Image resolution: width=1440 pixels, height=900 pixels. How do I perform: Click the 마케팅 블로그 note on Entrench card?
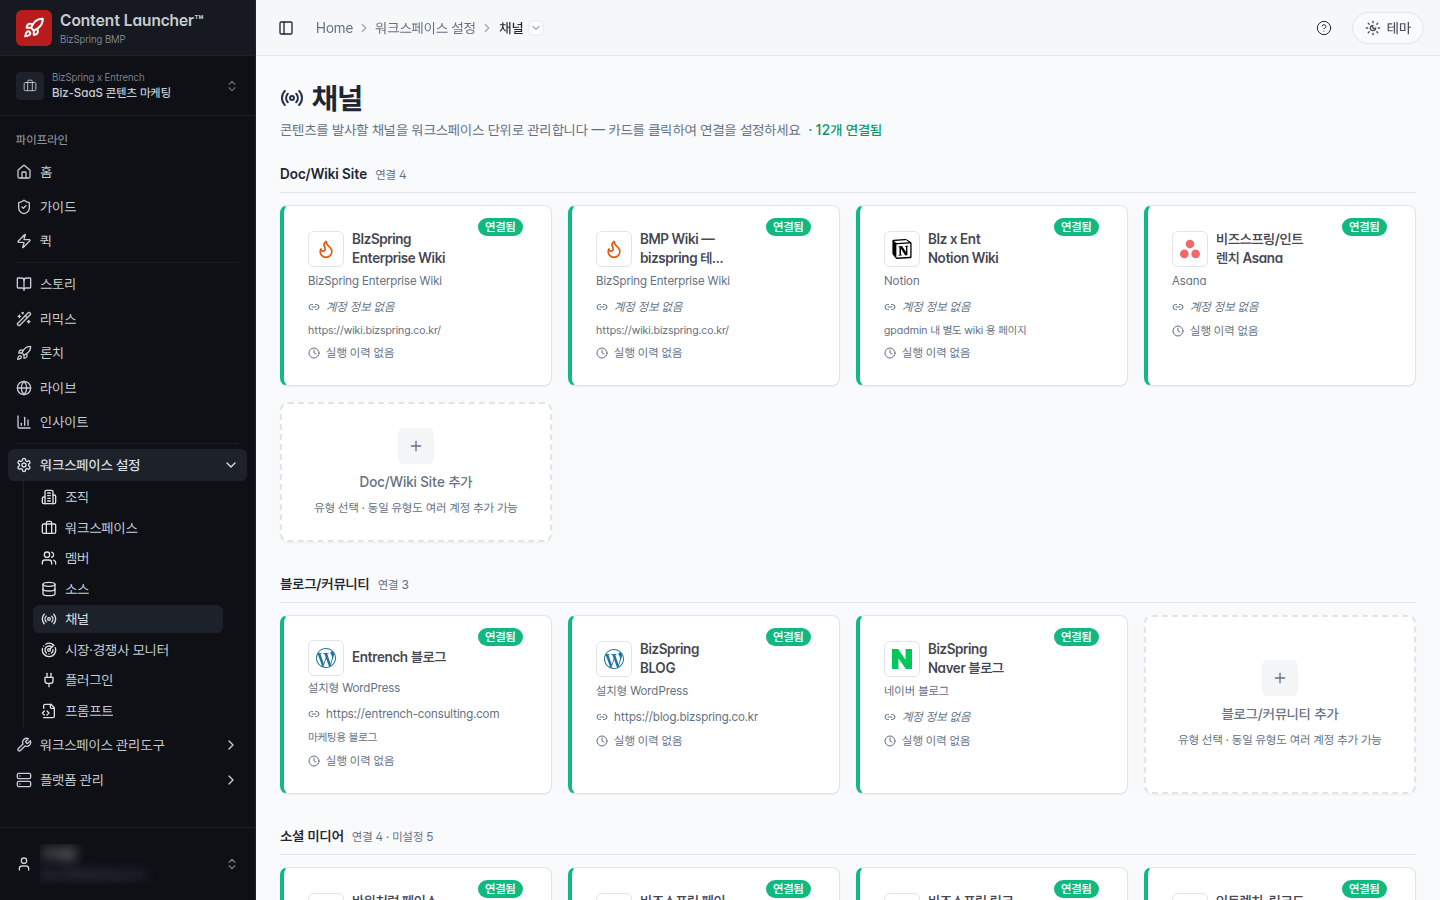tap(342, 737)
